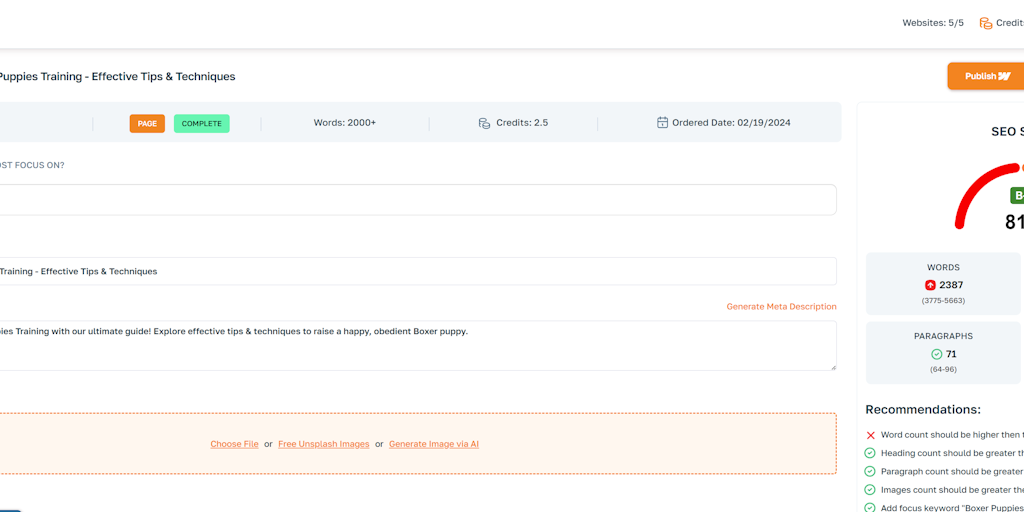Click the credits icon beside 'Credits: 2.5'
The image size is (1024, 512).
pyautogui.click(x=485, y=123)
